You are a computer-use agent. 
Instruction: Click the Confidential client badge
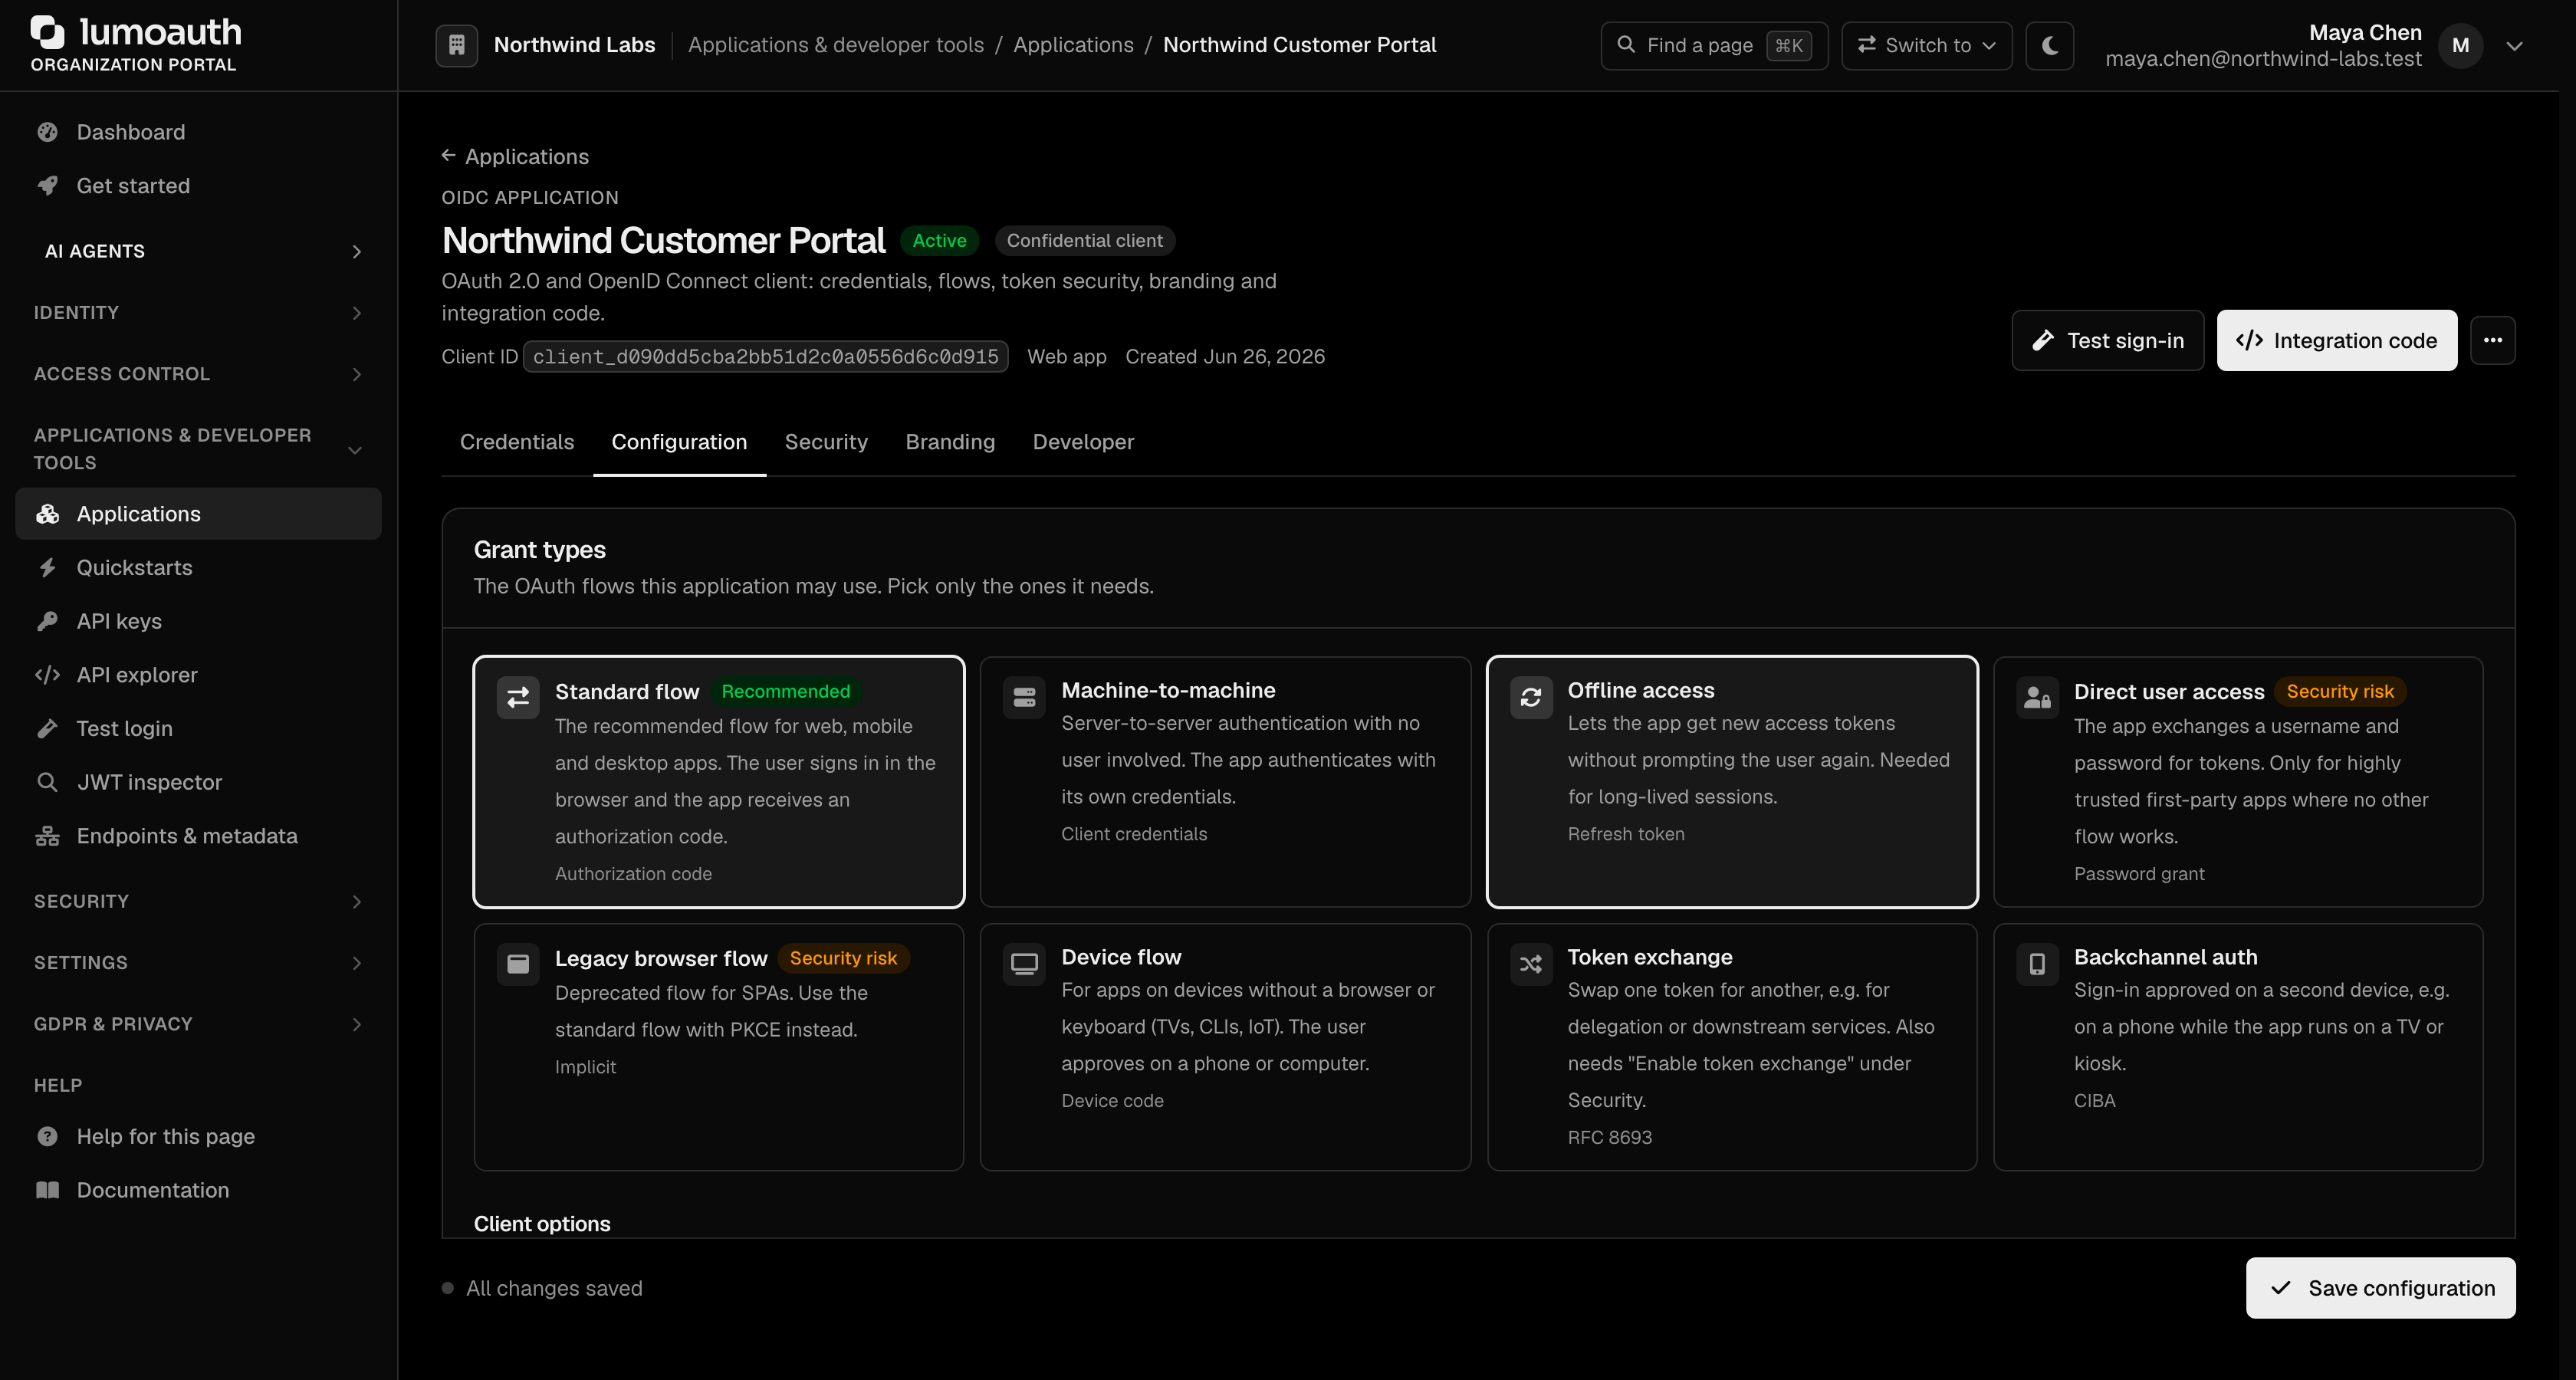(x=1084, y=241)
